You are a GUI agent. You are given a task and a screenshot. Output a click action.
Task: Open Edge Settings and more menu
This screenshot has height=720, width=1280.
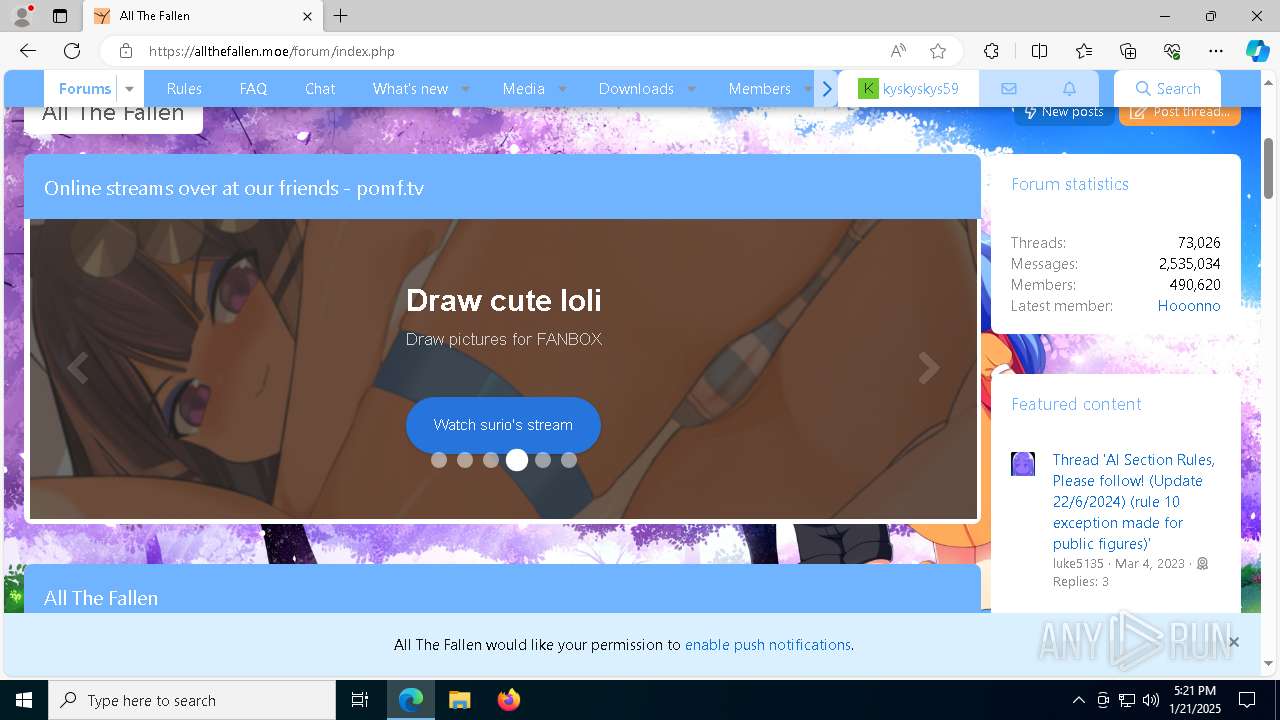click(x=1216, y=51)
